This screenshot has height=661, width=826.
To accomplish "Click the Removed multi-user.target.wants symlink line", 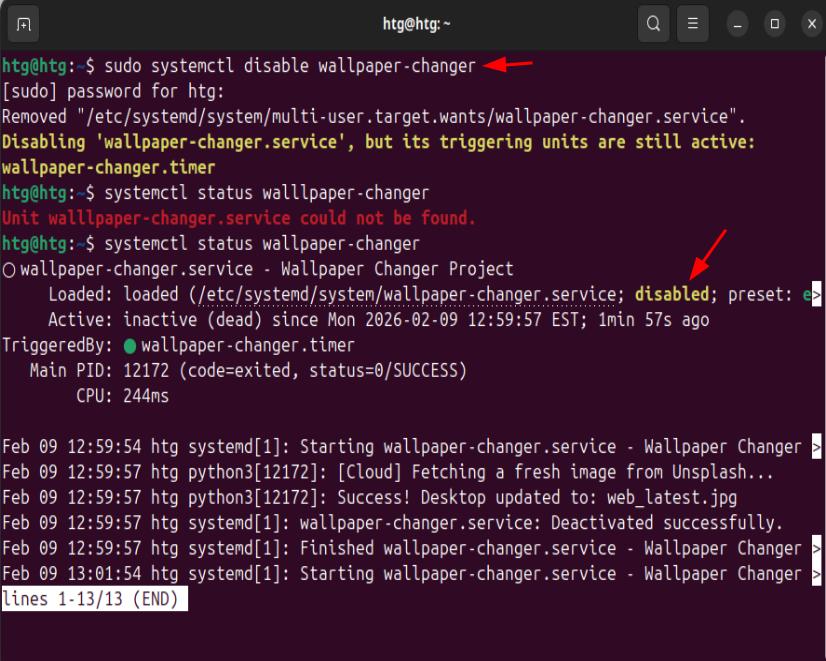I will coord(373,117).
